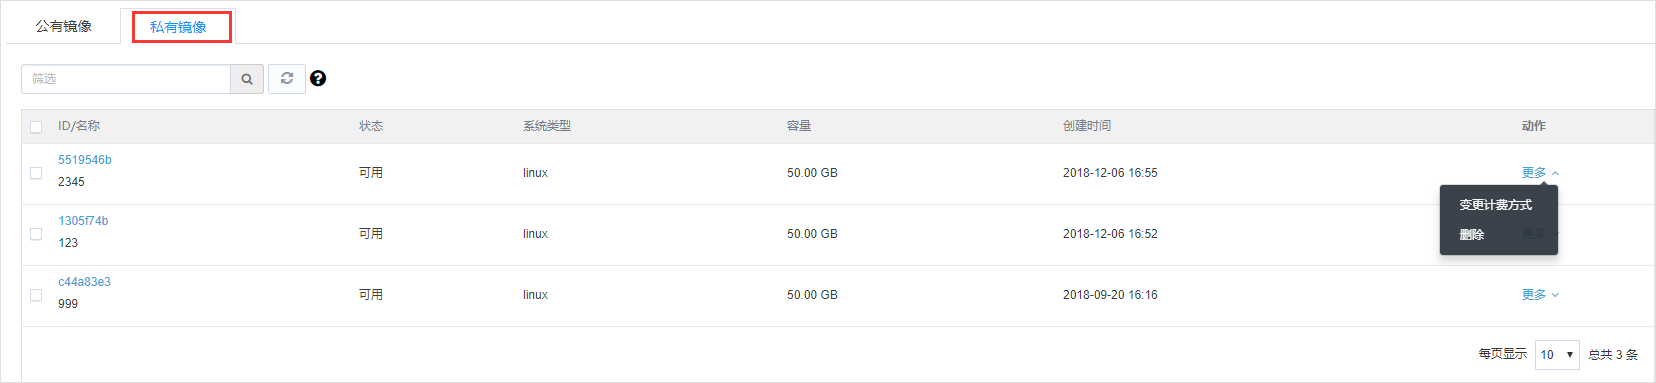Select the checkbox for image 1305f74b
1656x383 pixels.
point(36,234)
